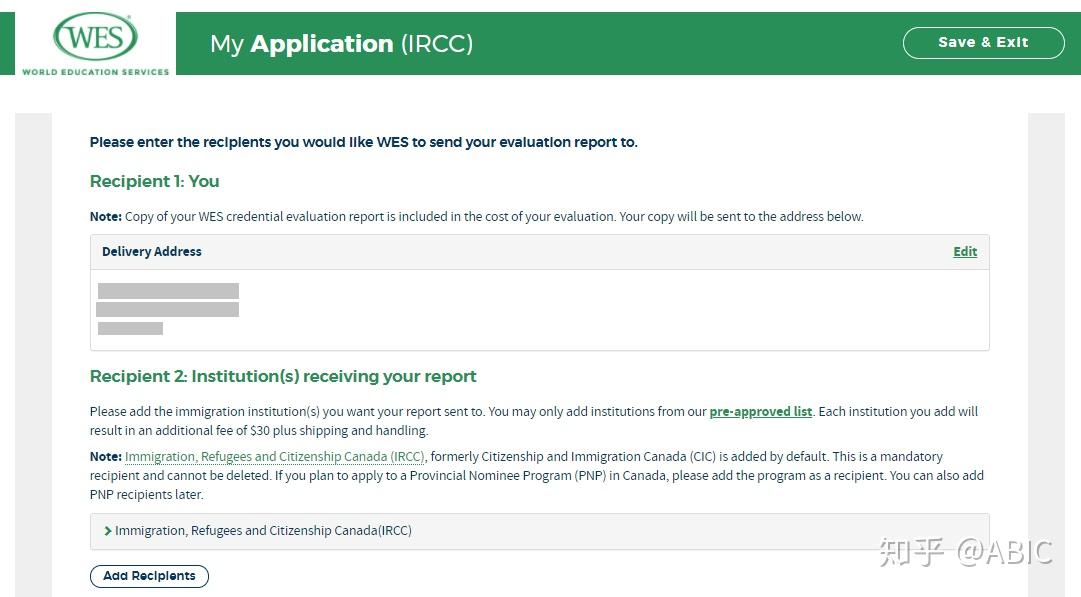
Task: Click the My Application (IRCC) page title
Action: tap(341, 44)
